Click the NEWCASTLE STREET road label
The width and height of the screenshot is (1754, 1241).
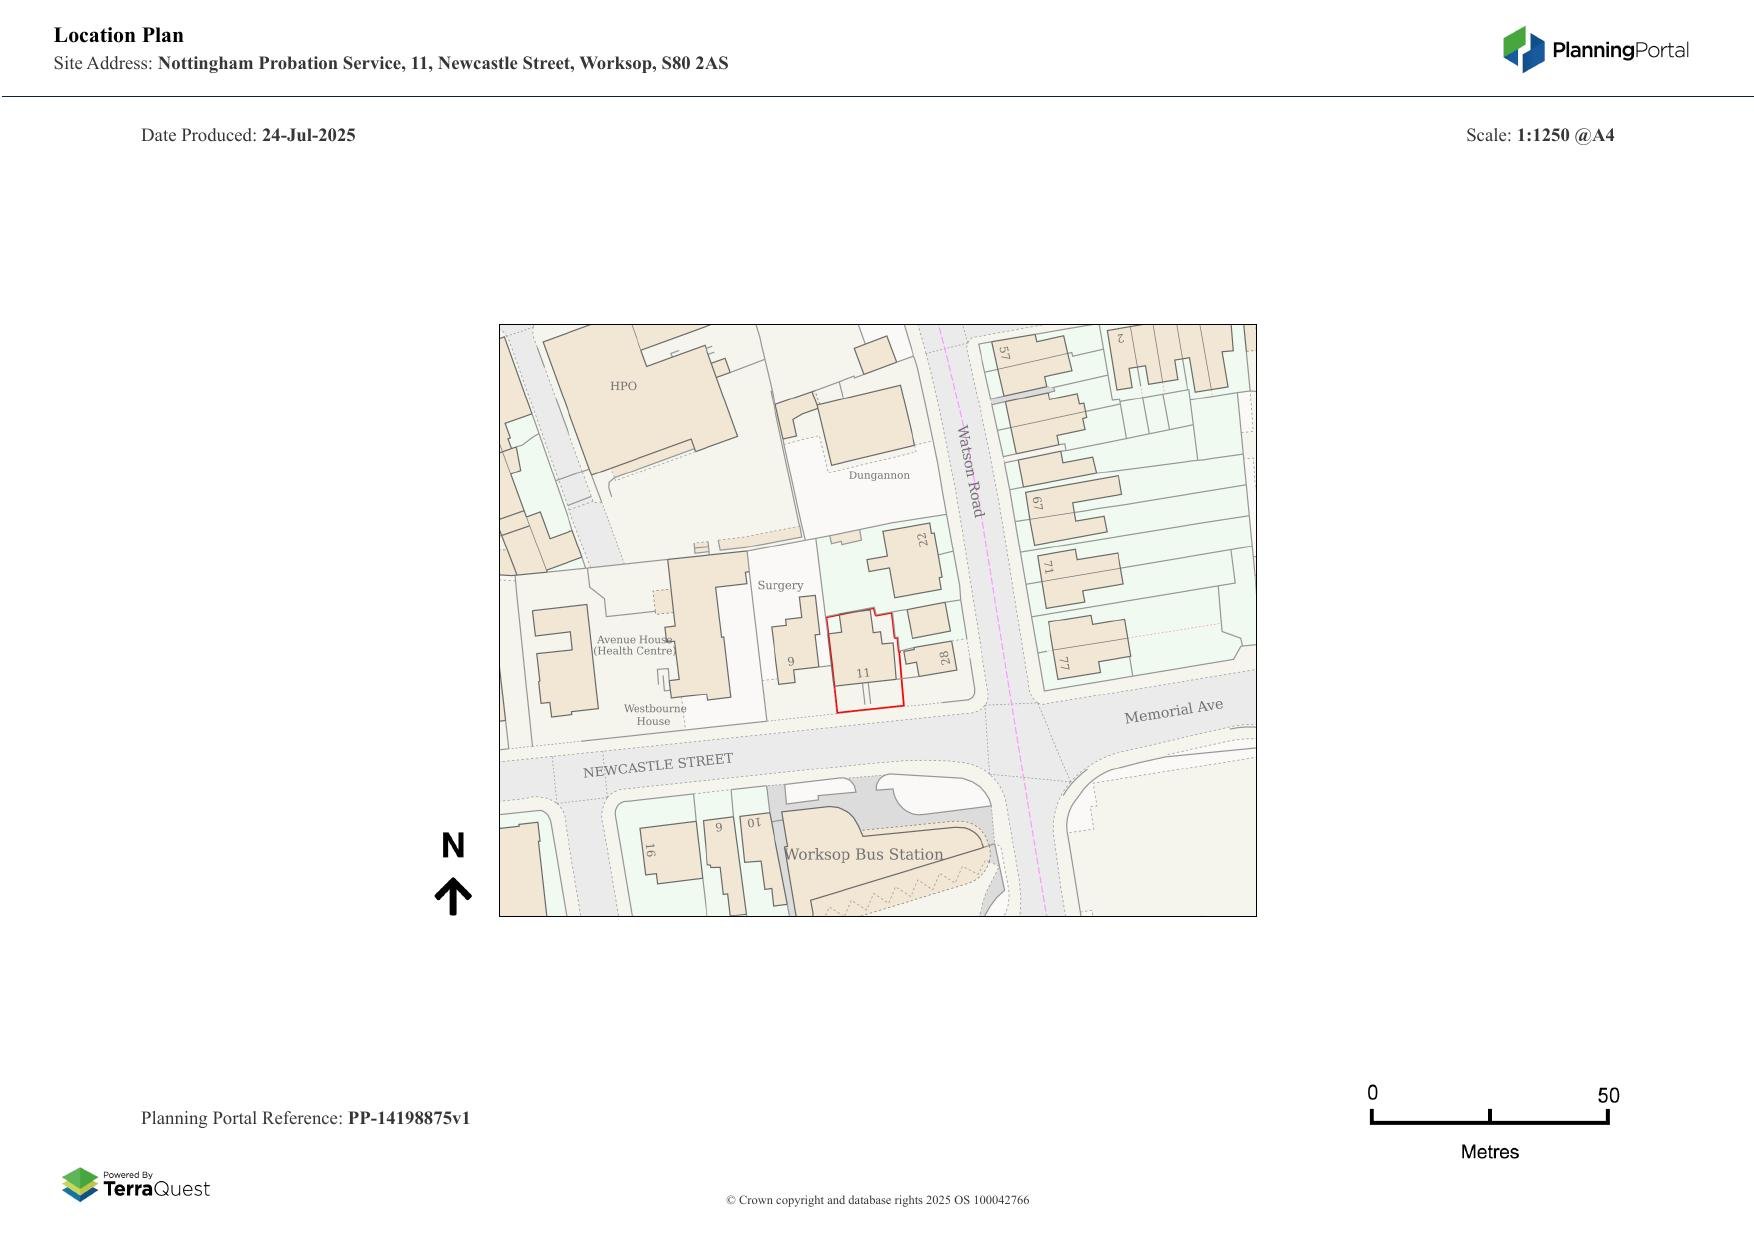click(658, 765)
